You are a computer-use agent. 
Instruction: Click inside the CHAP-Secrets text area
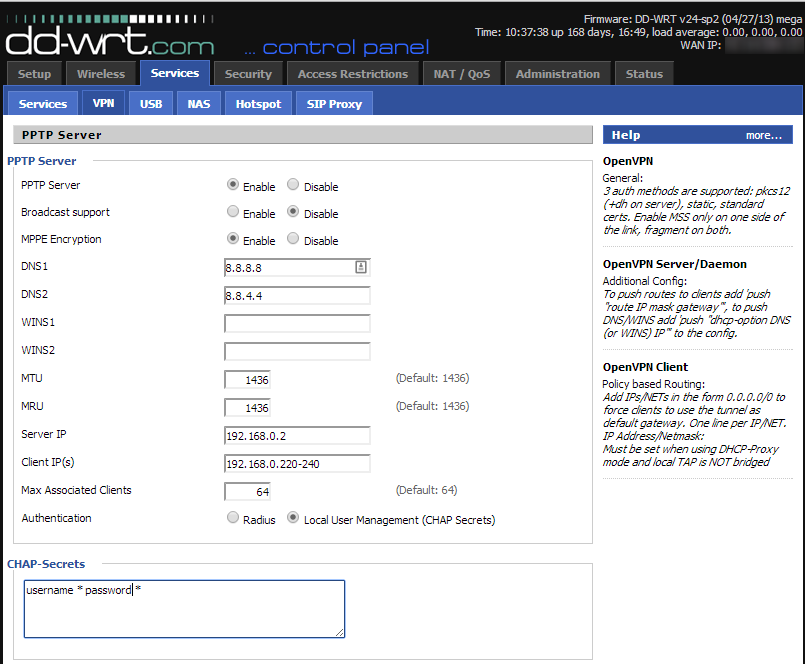[184, 609]
